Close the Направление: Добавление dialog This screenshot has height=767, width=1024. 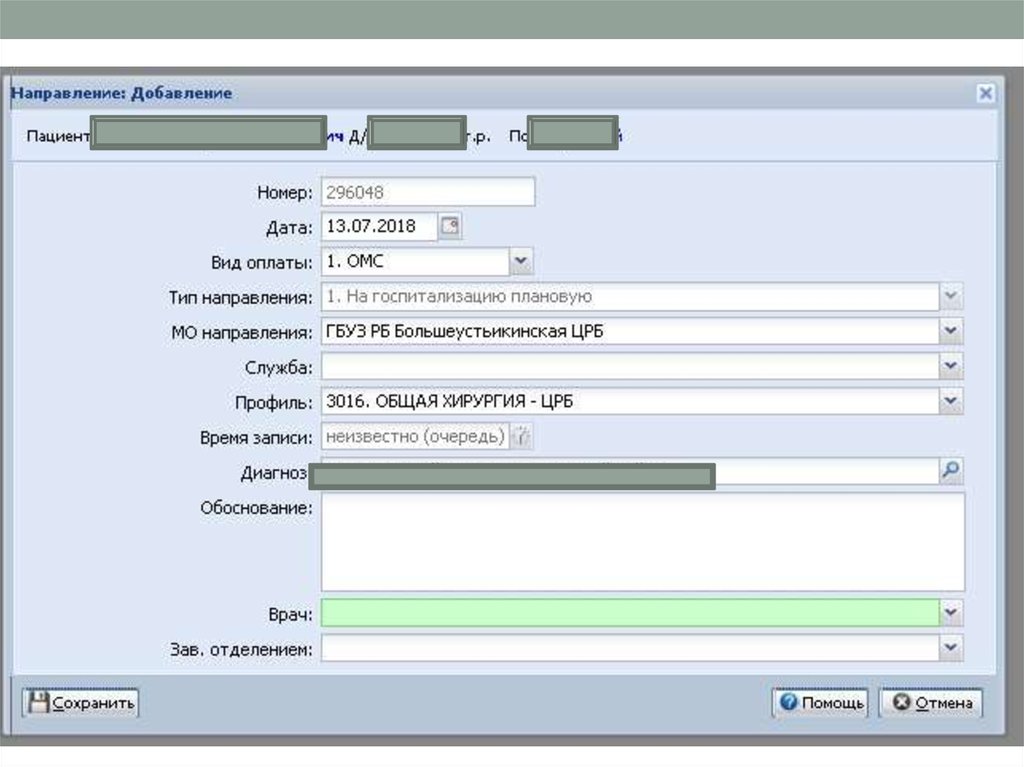(x=985, y=93)
